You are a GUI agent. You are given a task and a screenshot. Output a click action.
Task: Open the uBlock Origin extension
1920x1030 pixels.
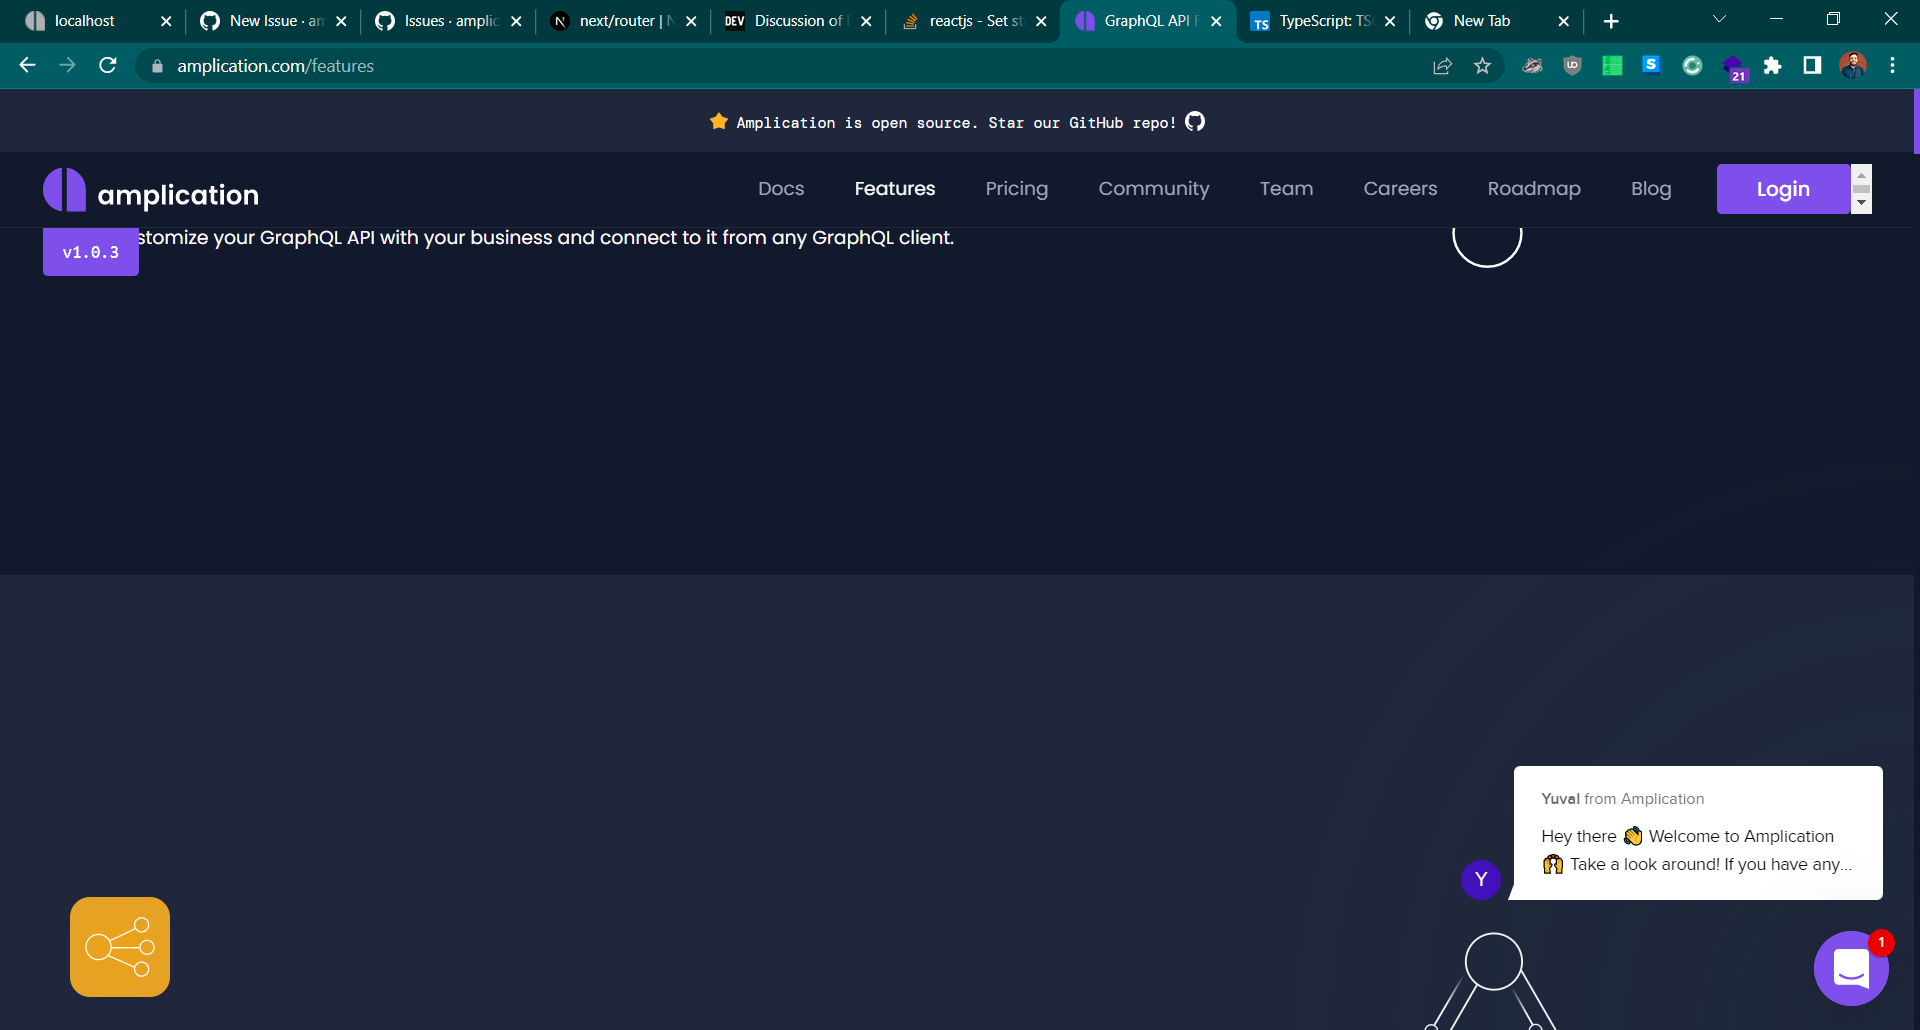click(1572, 66)
